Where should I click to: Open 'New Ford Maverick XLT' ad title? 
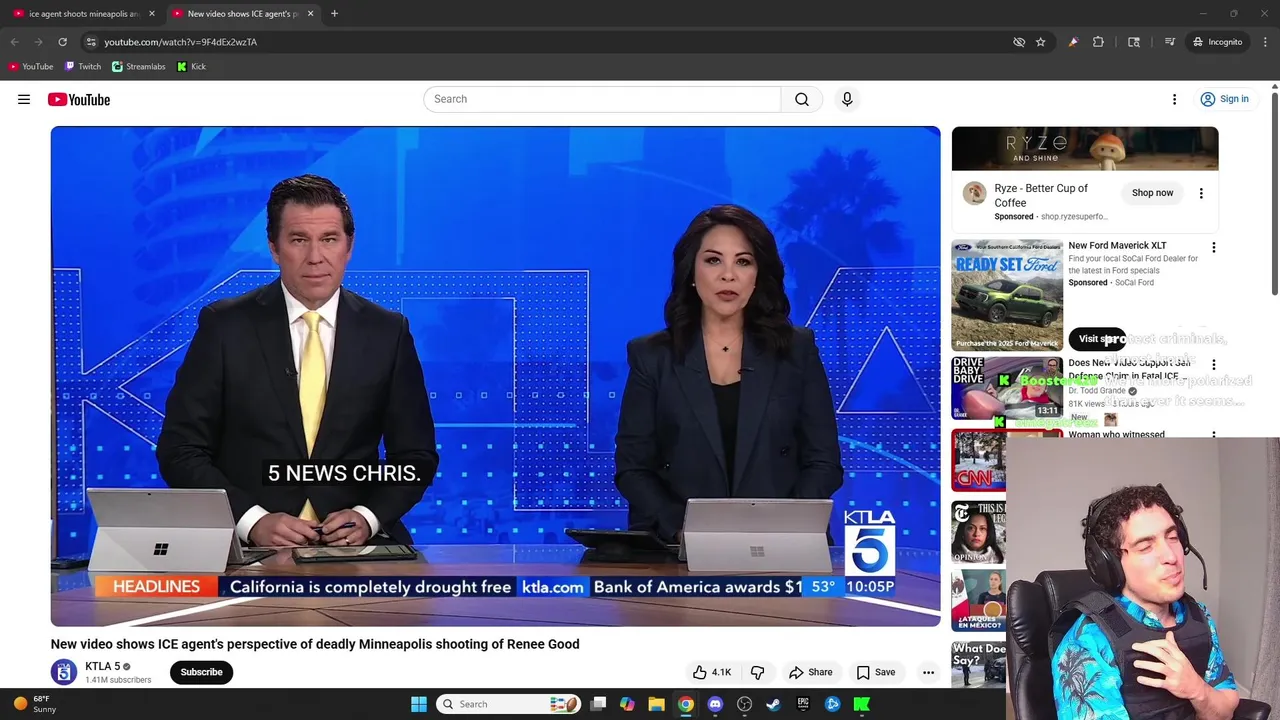tap(1117, 245)
